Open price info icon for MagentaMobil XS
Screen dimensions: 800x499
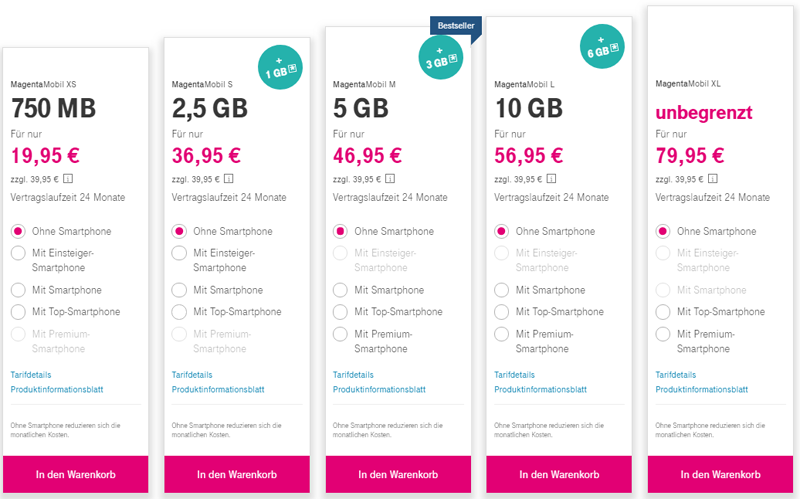click(x=68, y=179)
